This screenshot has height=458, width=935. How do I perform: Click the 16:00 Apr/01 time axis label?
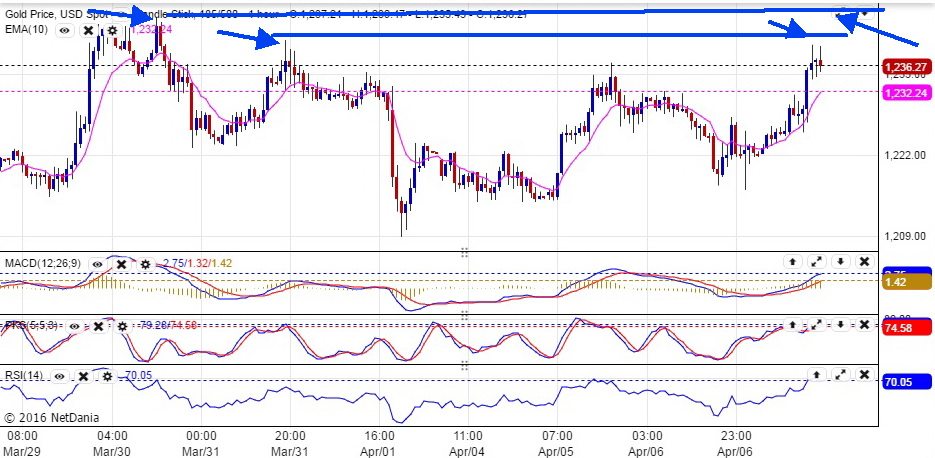click(379, 442)
